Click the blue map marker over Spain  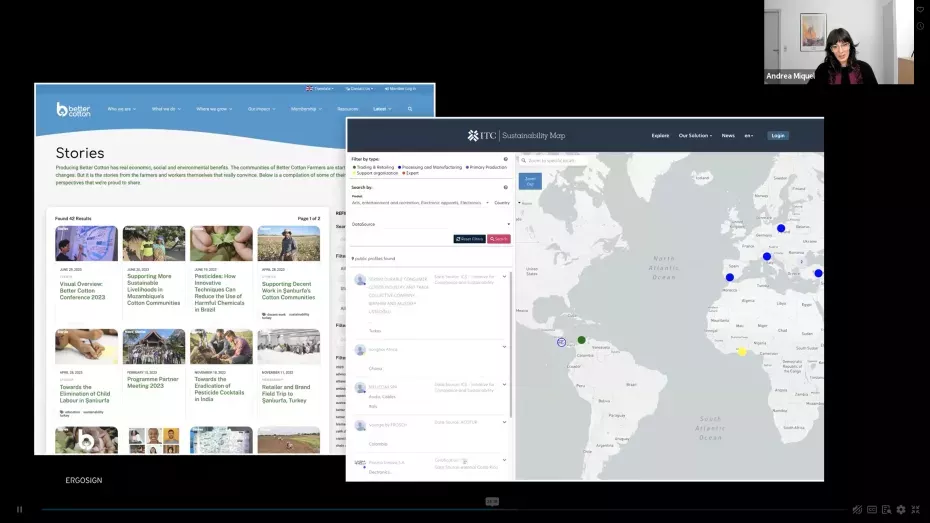click(730, 277)
